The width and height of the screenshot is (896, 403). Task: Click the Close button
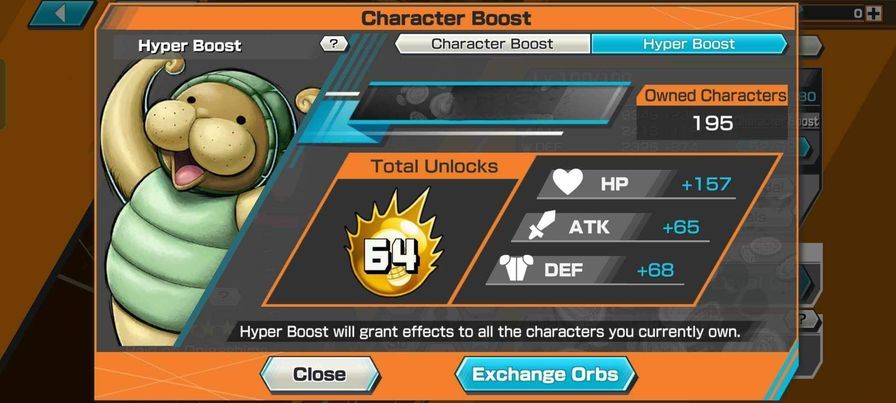pos(319,374)
